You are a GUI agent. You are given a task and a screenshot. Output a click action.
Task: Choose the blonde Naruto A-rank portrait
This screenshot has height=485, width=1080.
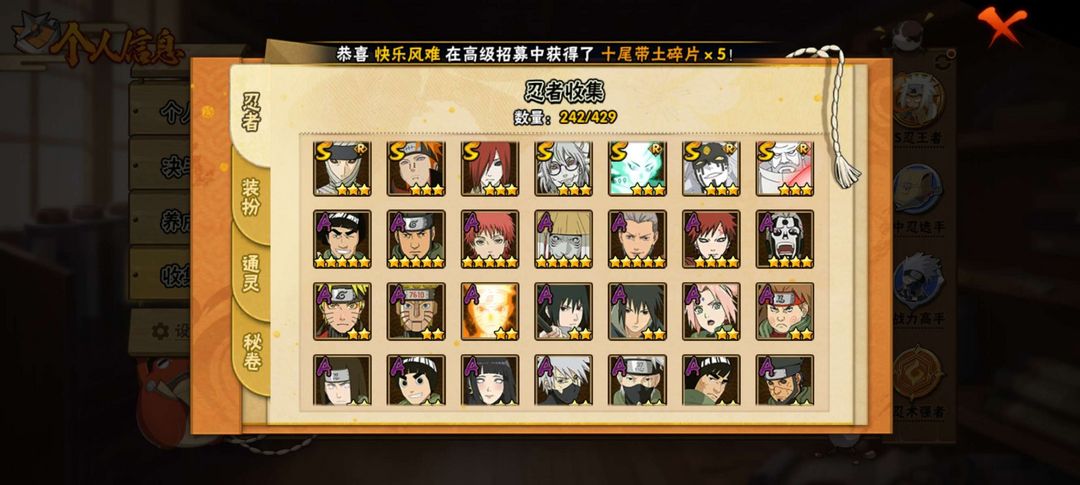pyautogui.click(x=342, y=311)
